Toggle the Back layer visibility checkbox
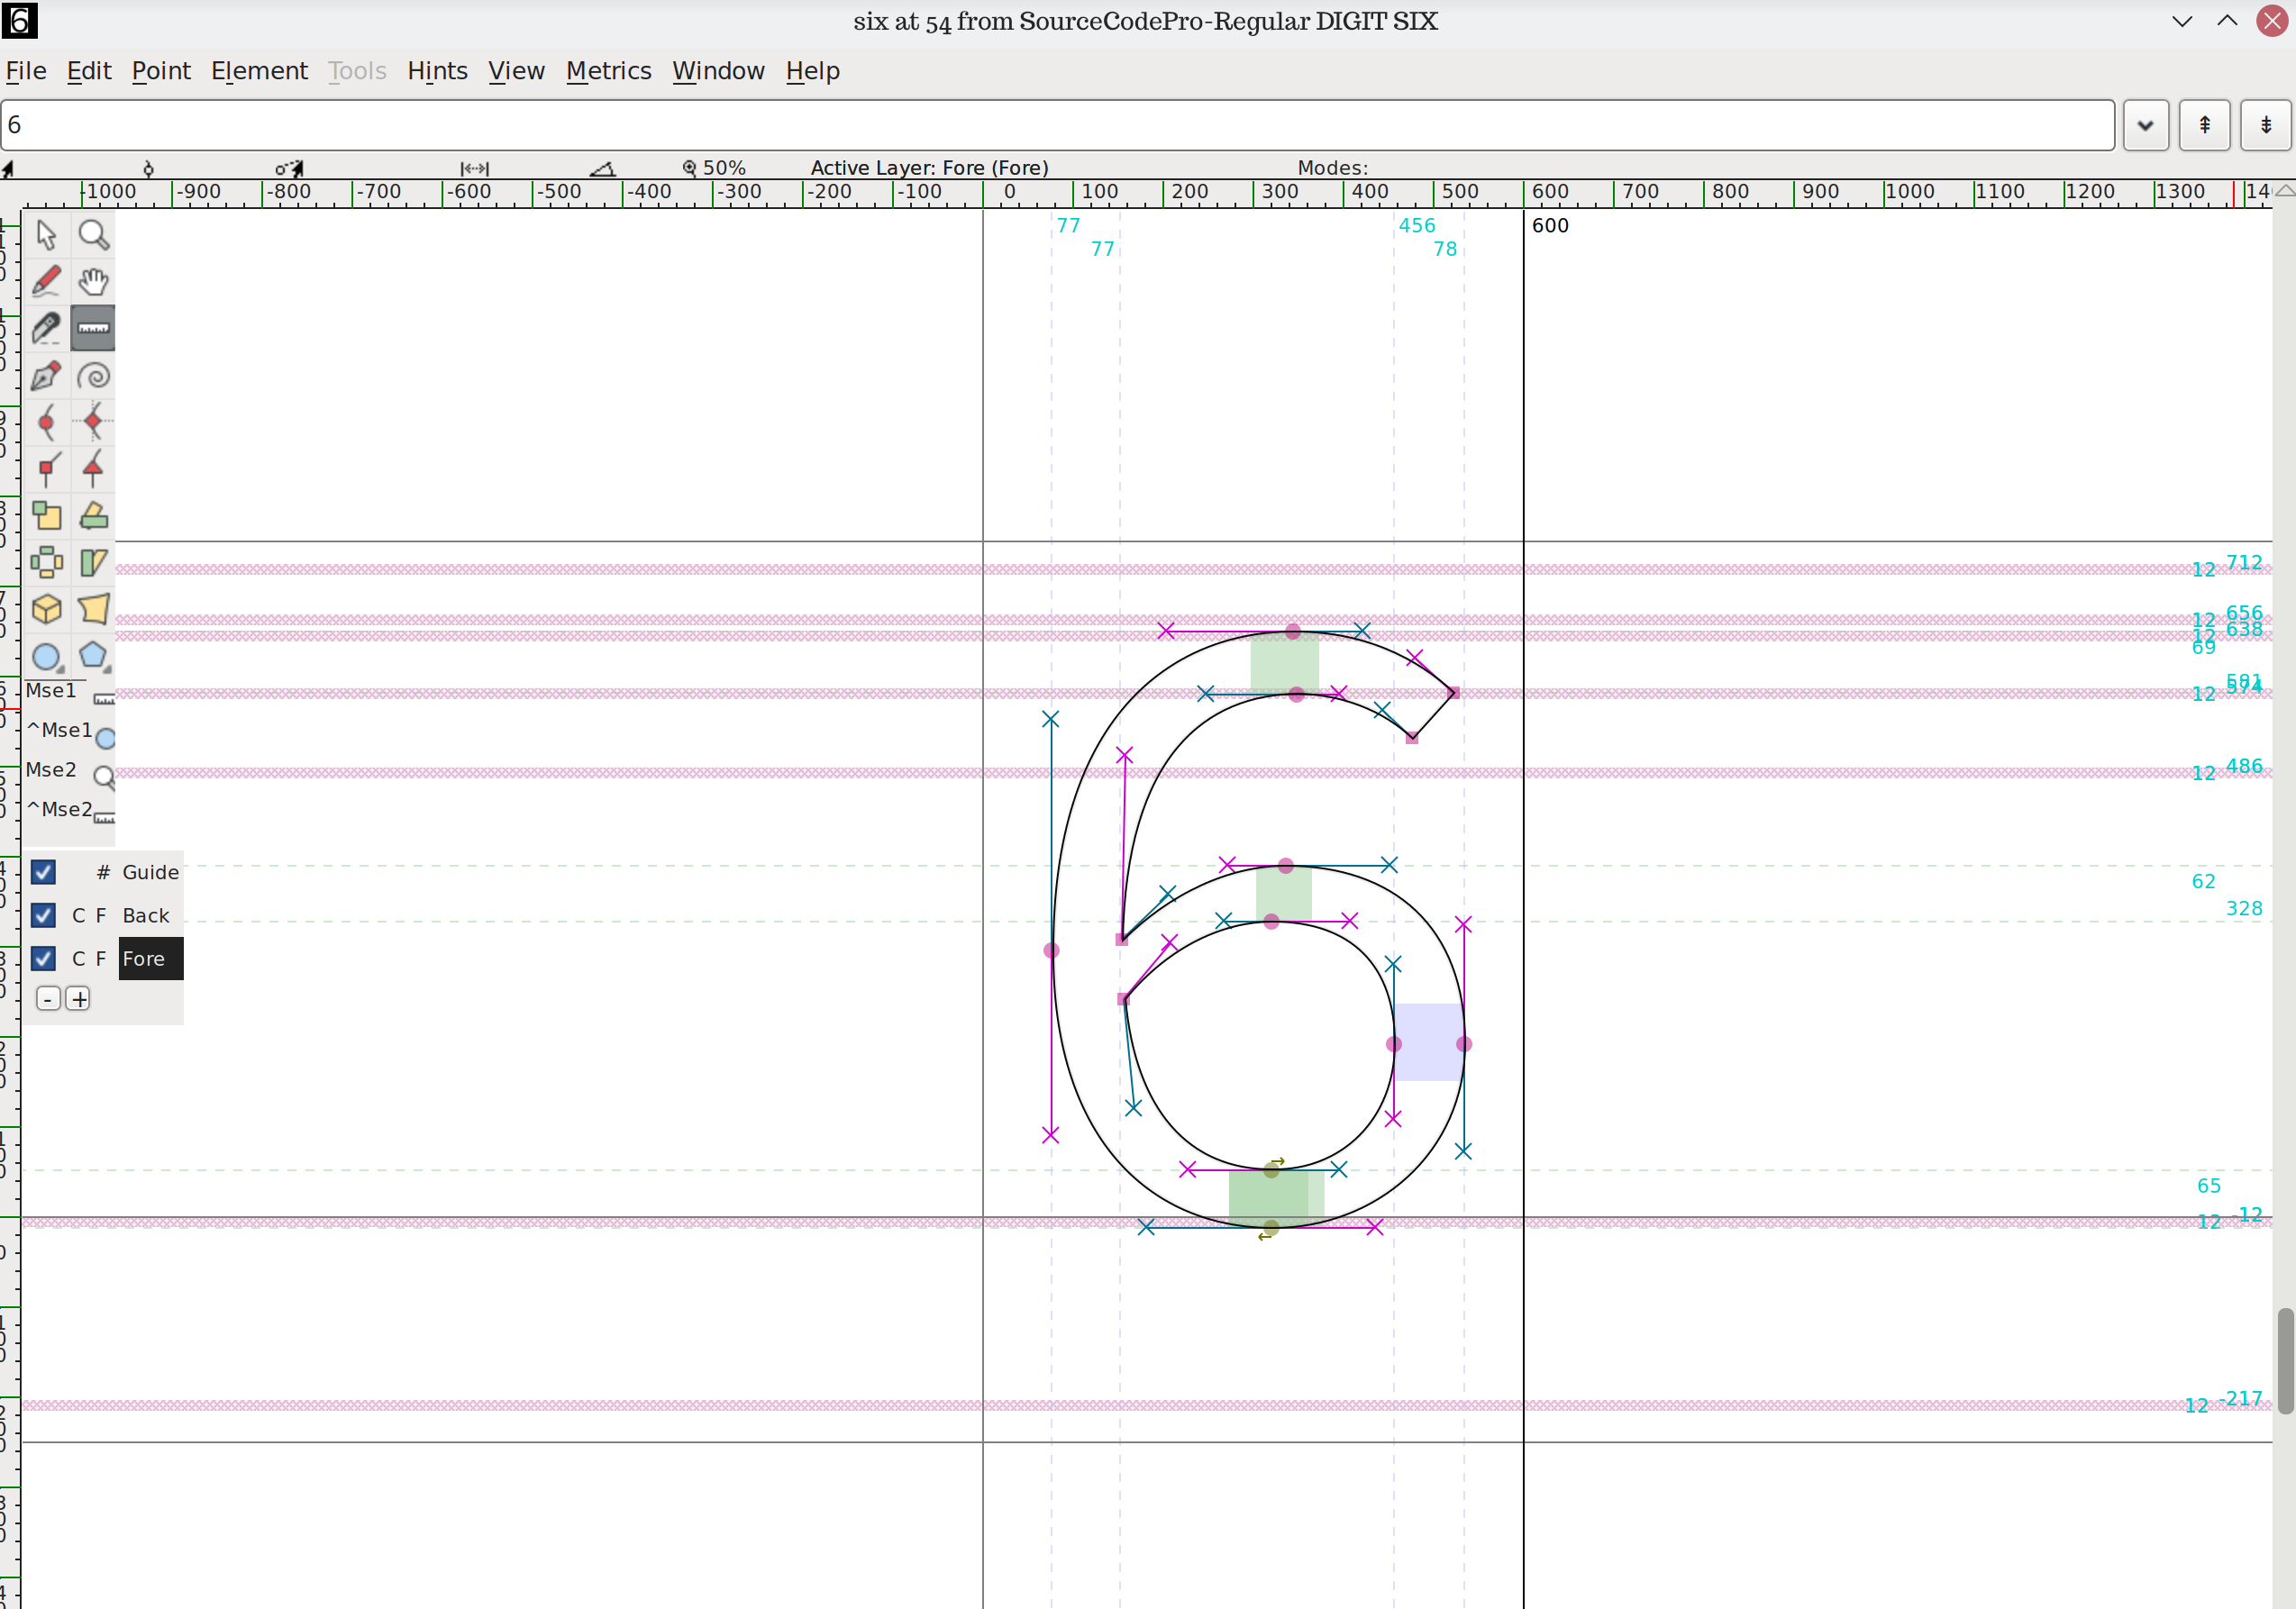The width and height of the screenshot is (2296, 1609). [x=43, y=915]
